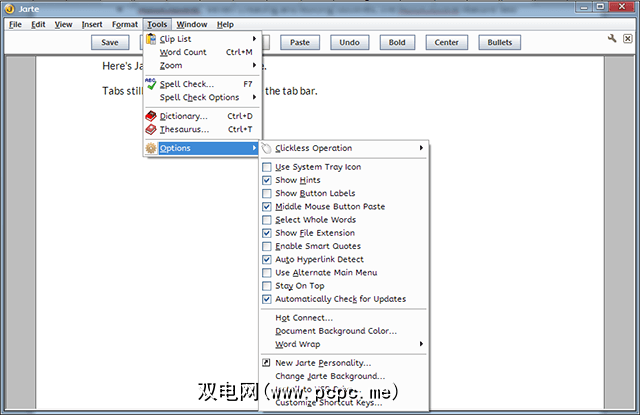The height and width of the screenshot is (415, 640).
Task: Uncheck Show Hints option
Action: point(267,180)
